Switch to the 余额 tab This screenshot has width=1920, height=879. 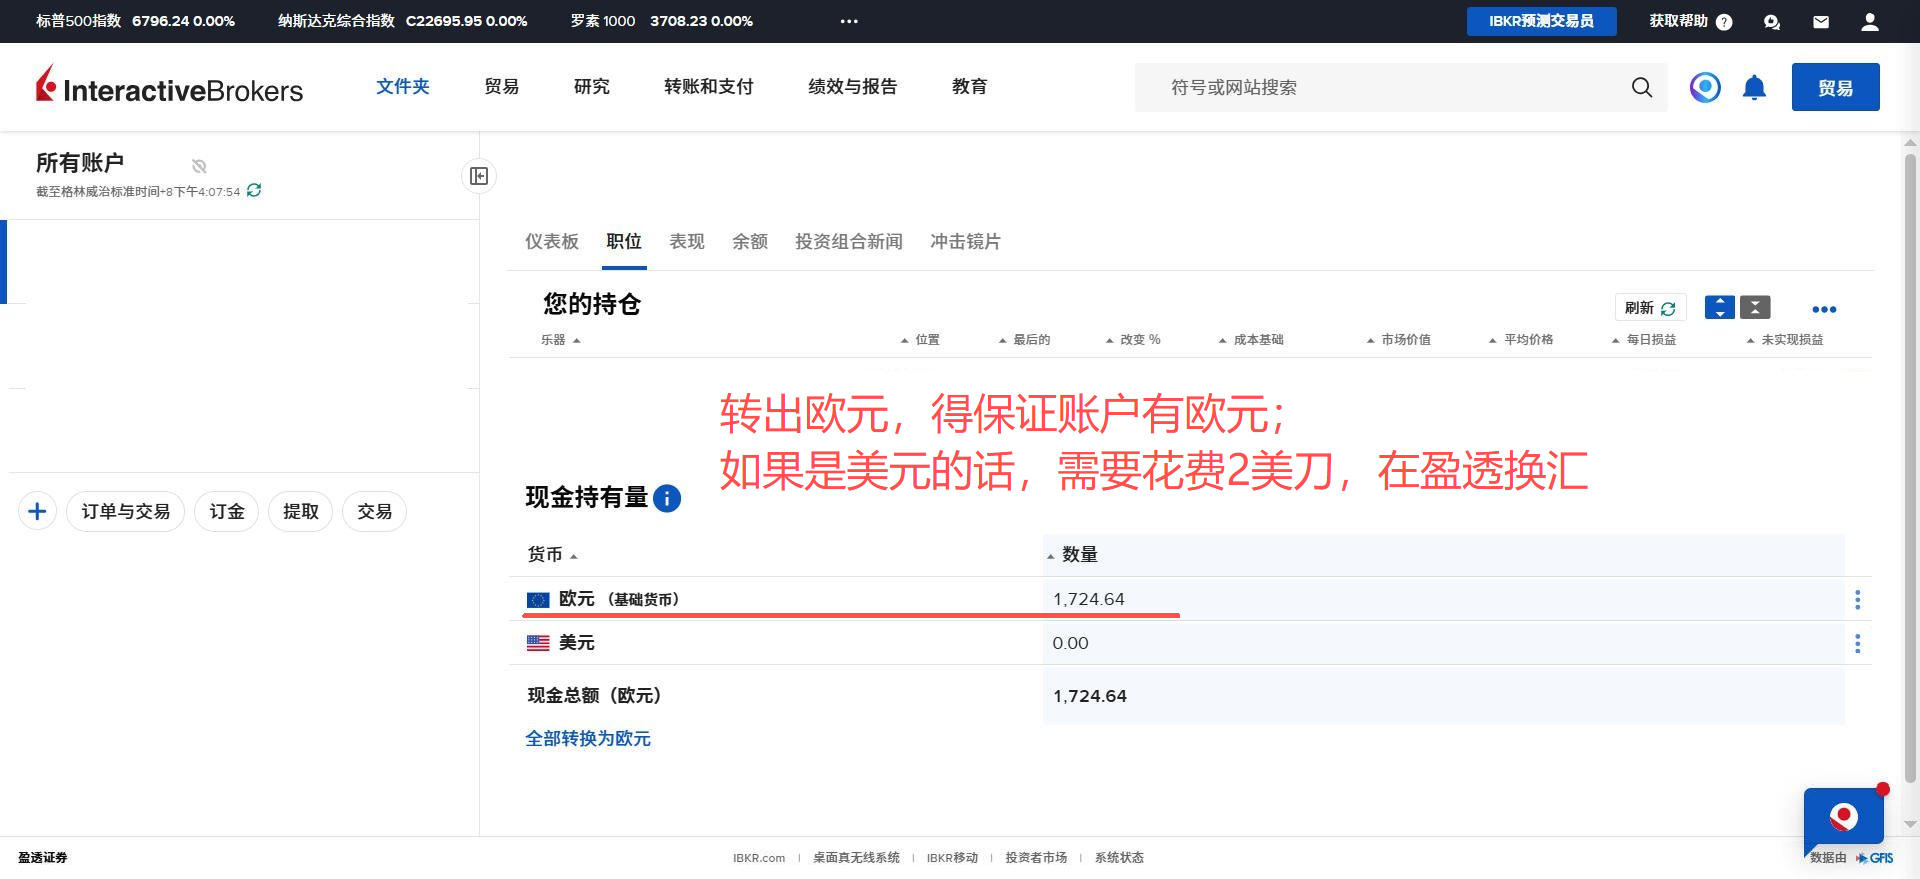749,242
